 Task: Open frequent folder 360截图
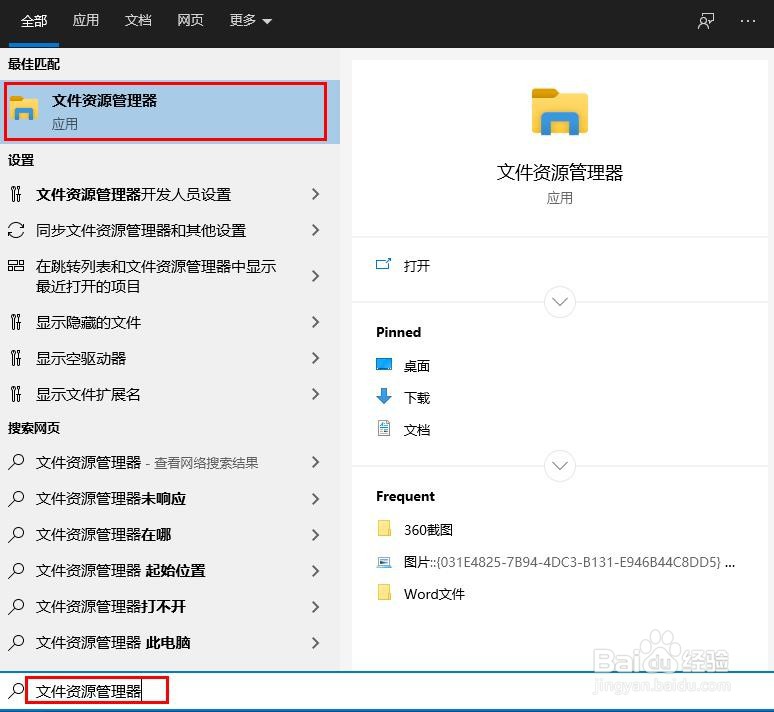(x=428, y=530)
